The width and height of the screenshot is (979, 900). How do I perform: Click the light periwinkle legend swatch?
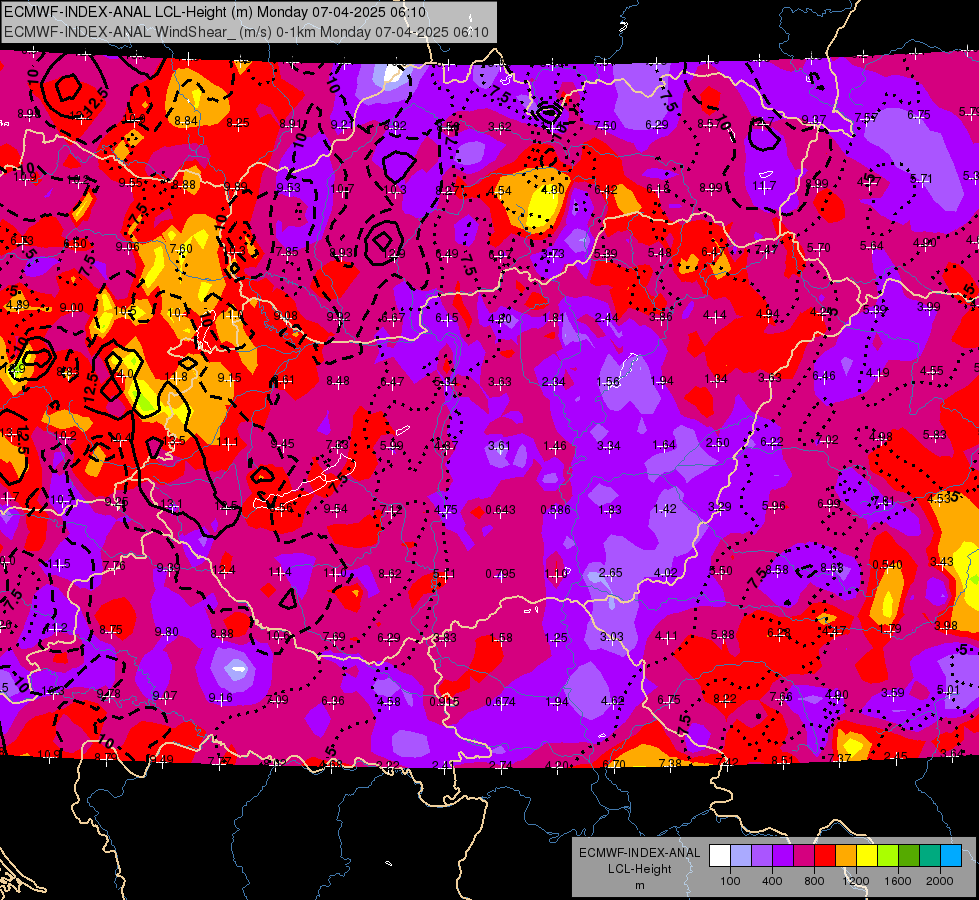point(741,856)
